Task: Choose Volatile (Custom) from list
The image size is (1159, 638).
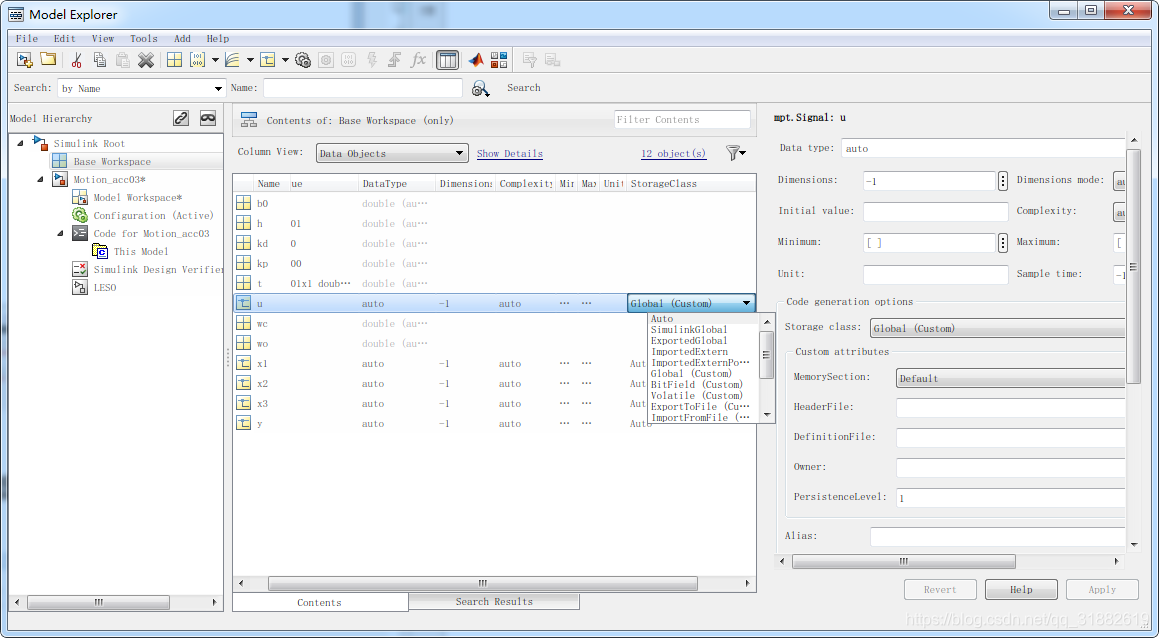Action: point(696,396)
